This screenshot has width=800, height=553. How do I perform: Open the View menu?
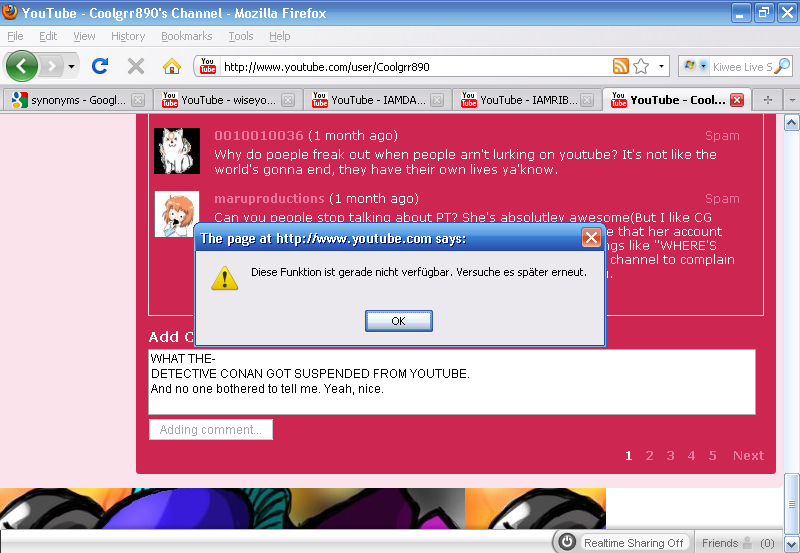point(84,36)
